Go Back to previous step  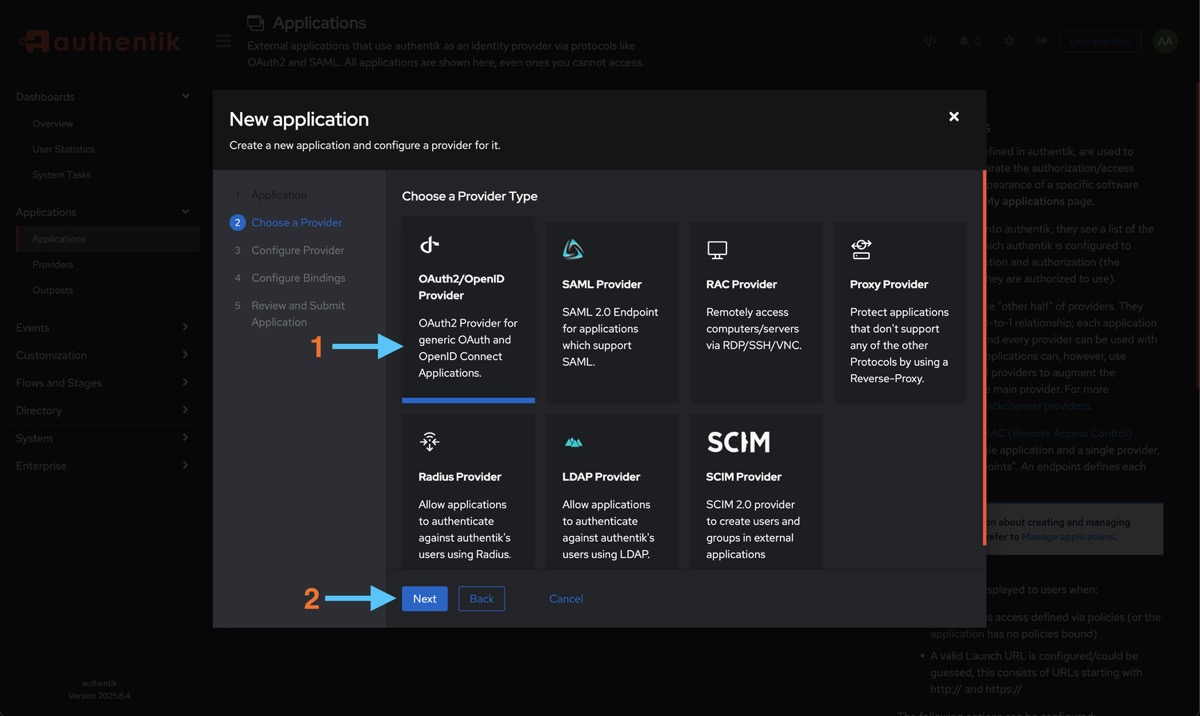(x=482, y=598)
